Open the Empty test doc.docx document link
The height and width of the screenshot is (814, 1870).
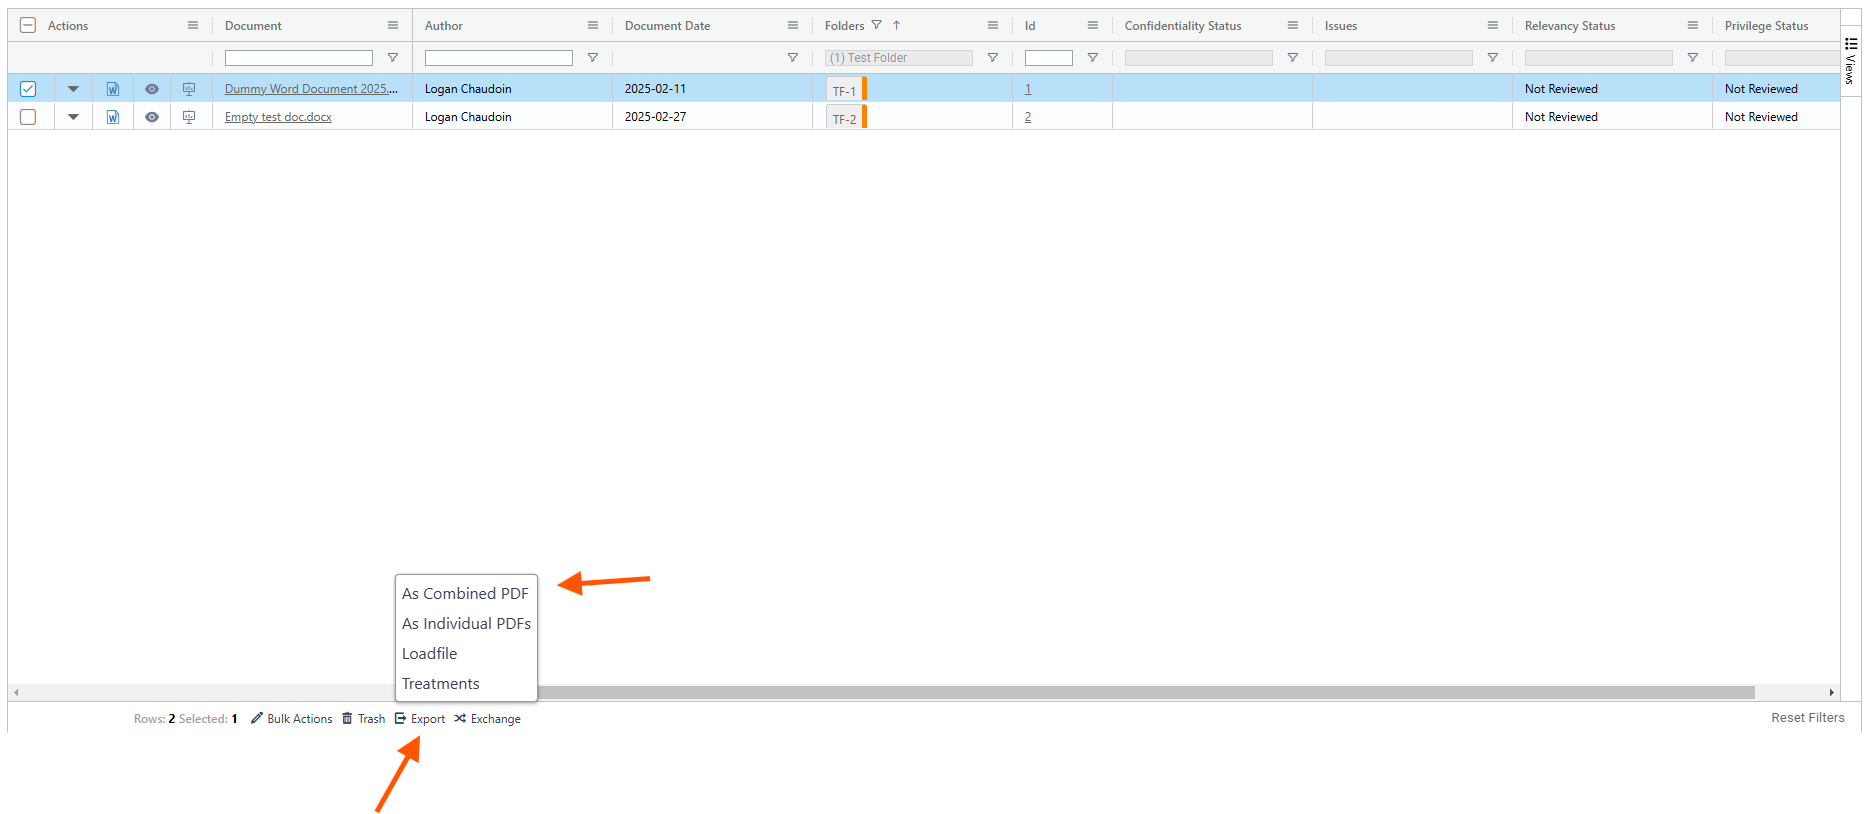tap(278, 117)
